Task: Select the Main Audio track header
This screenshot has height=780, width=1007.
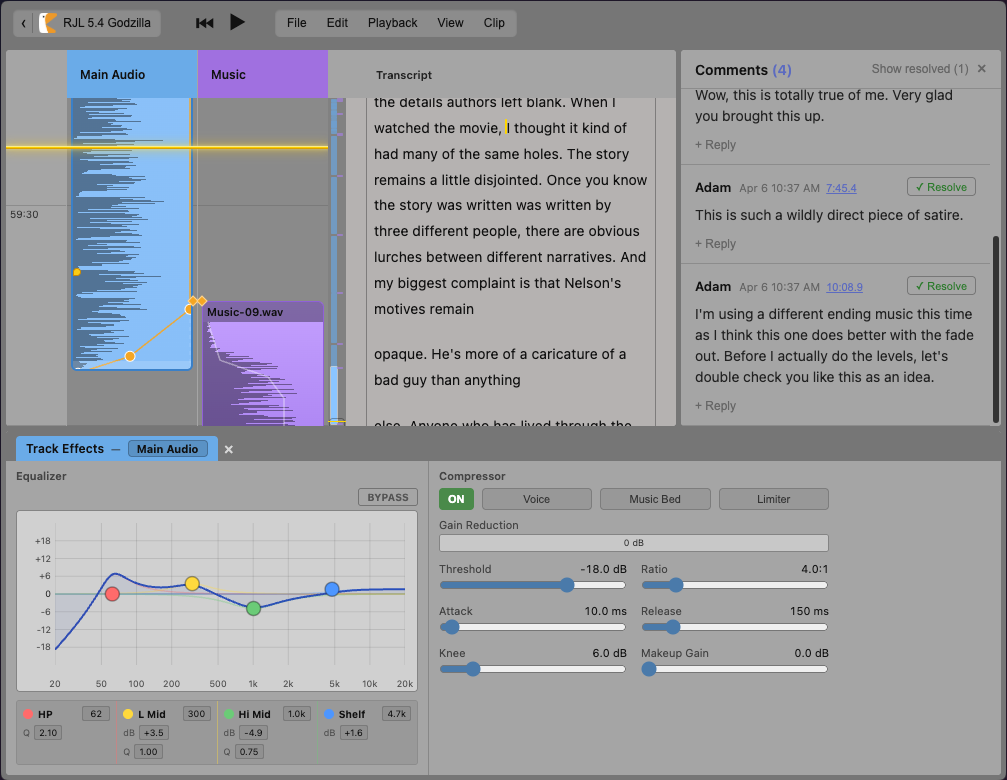Action: click(x=132, y=74)
